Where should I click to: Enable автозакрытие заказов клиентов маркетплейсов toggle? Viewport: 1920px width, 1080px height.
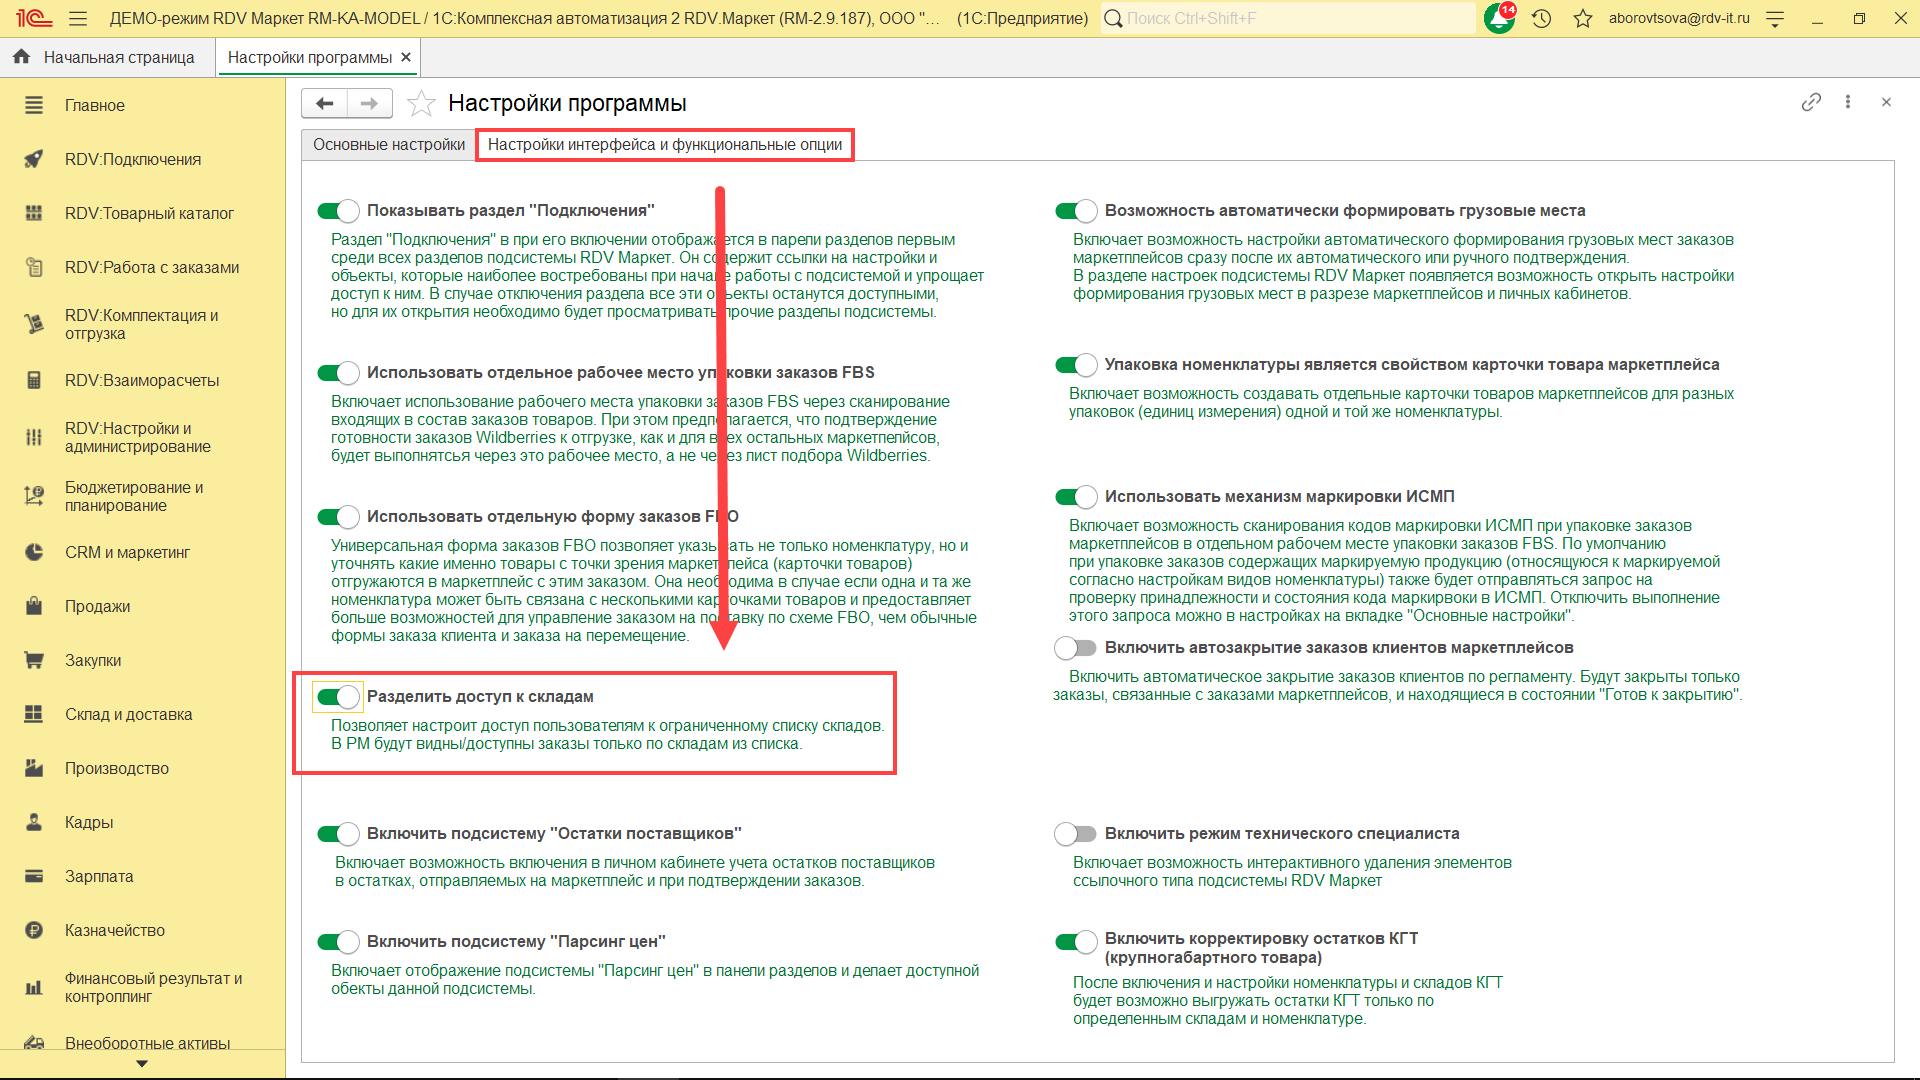click(1076, 648)
